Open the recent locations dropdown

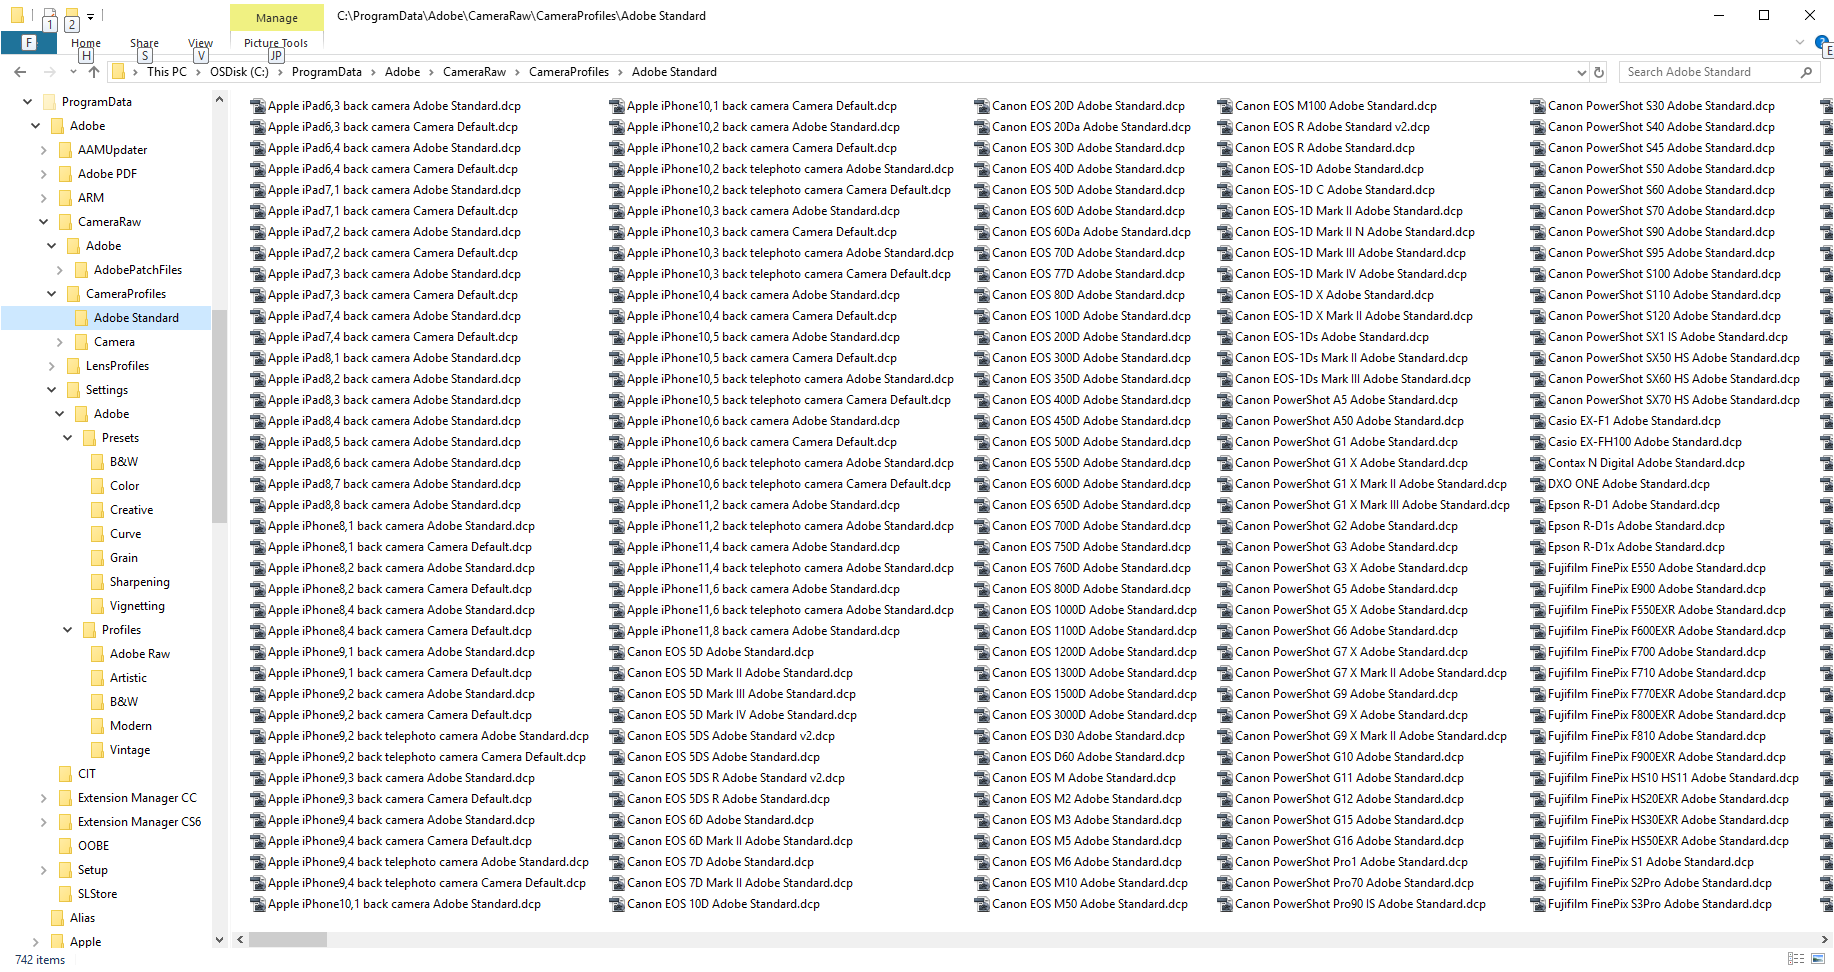pyautogui.click(x=73, y=72)
